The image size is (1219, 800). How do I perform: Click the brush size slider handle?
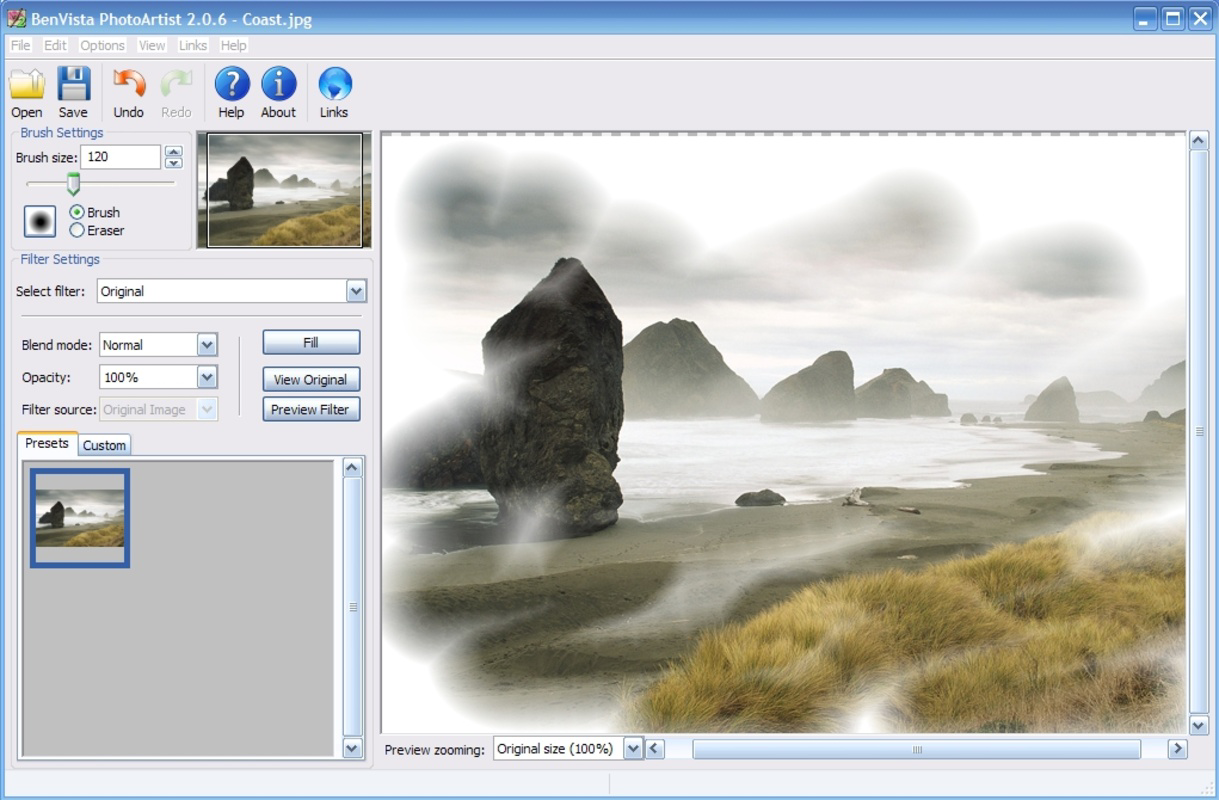[73, 183]
